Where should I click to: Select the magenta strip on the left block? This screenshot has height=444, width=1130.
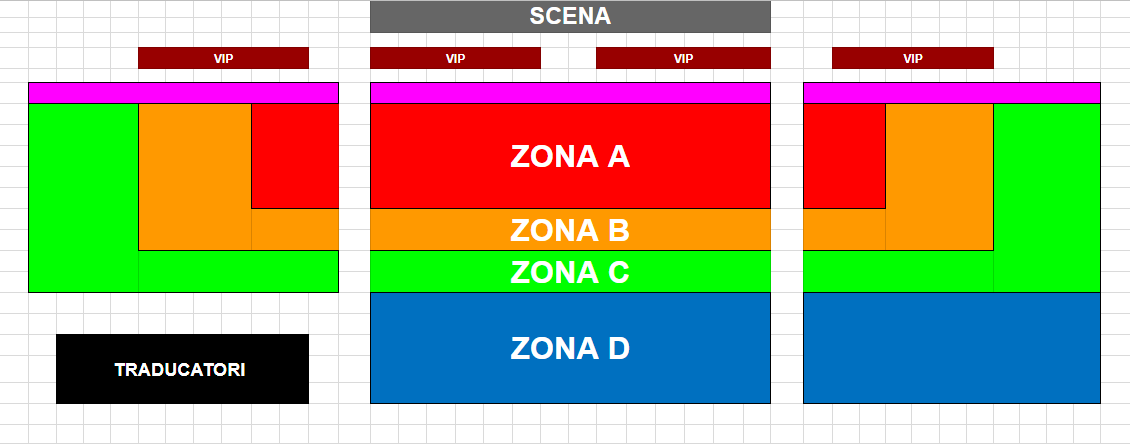click(183, 93)
